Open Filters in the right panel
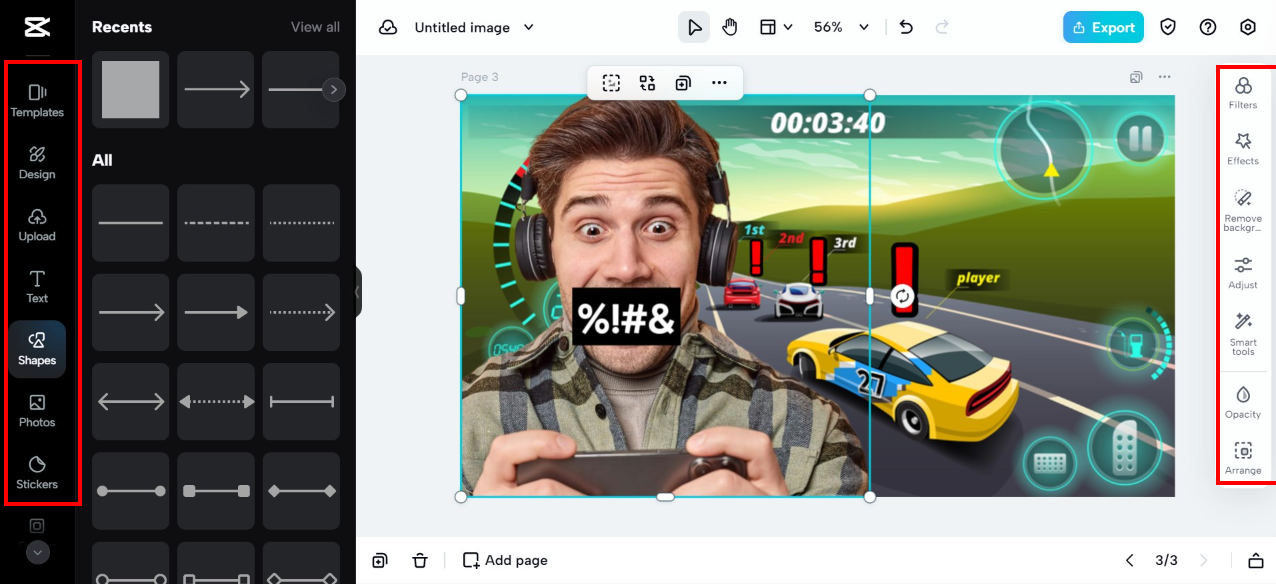Viewport: 1276px width, 584px height. click(x=1243, y=93)
